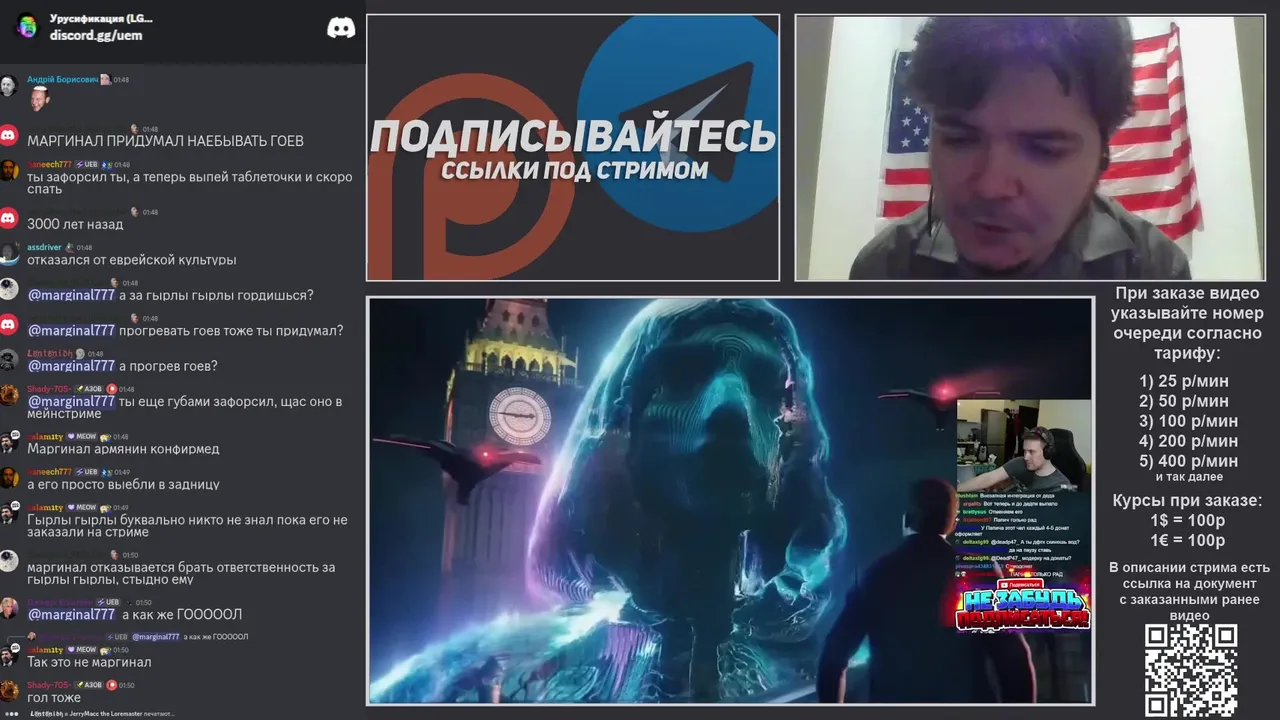Click the assdriver username
This screenshot has height=720, width=1280.
[44, 247]
